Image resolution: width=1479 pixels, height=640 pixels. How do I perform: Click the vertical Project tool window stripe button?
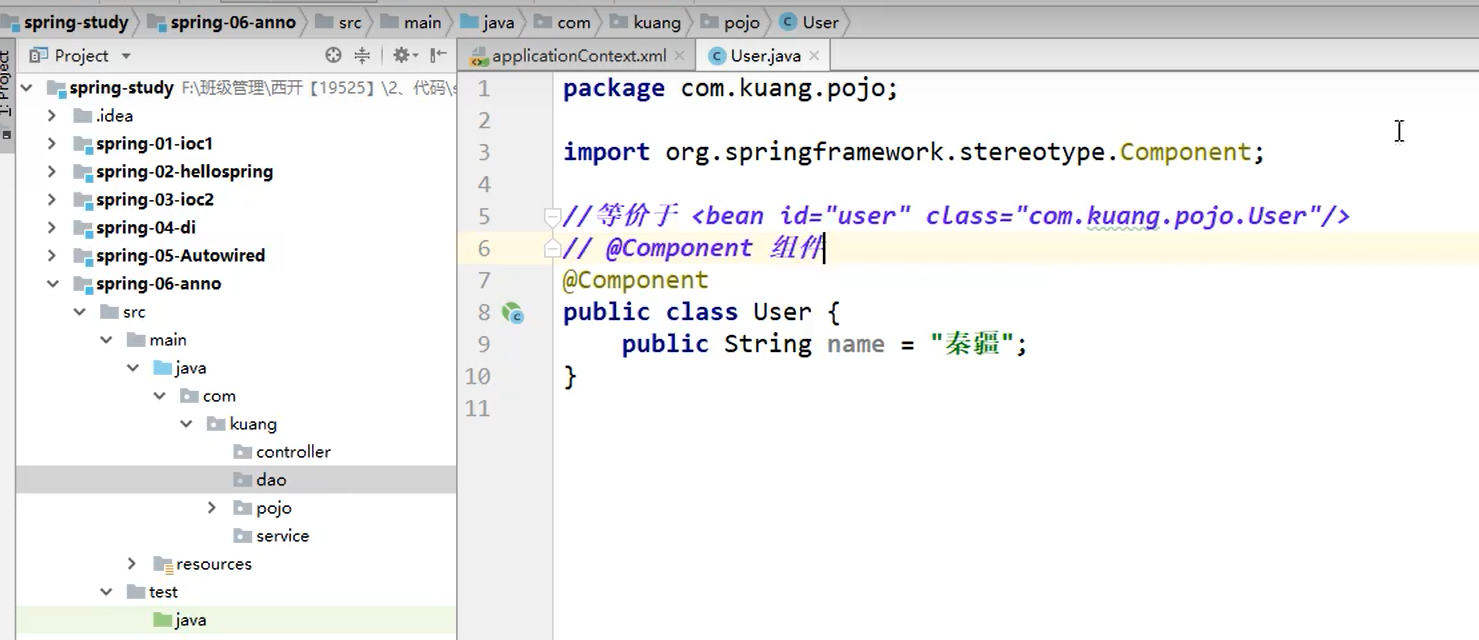[6, 93]
